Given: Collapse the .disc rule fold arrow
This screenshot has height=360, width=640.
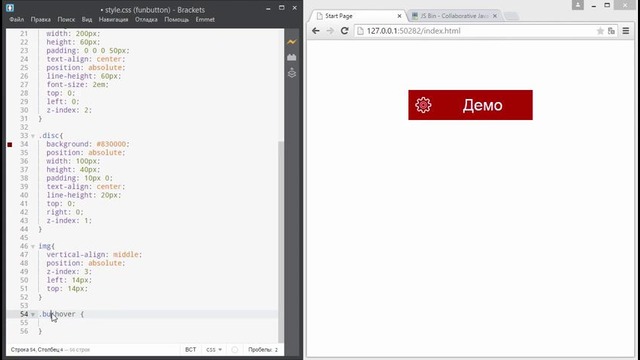Looking at the screenshot, I should point(33,136).
